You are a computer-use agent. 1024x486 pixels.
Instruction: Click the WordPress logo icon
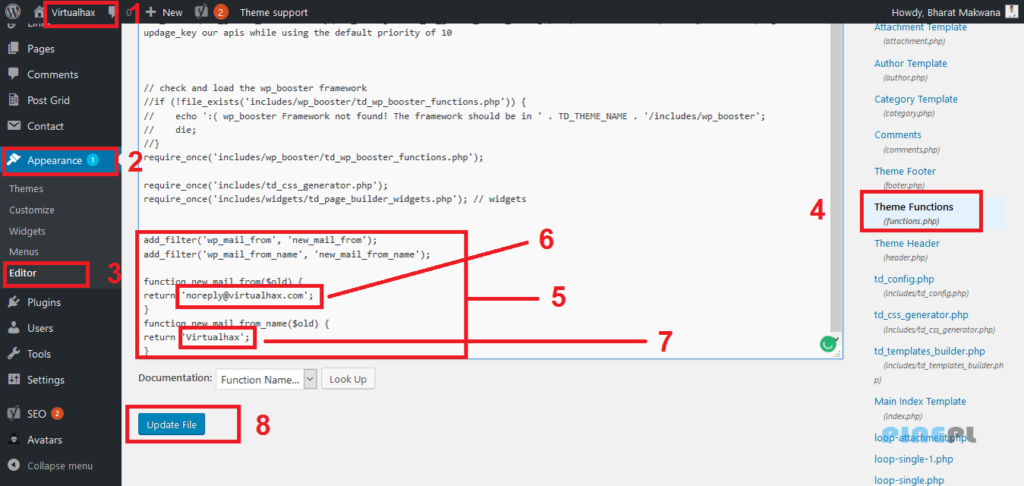click(x=14, y=12)
